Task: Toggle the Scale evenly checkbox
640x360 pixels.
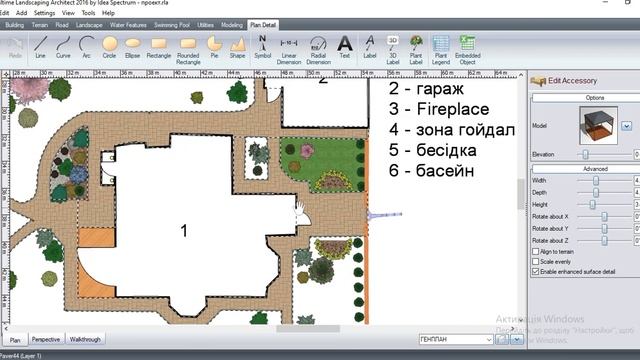Action: [536, 261]
